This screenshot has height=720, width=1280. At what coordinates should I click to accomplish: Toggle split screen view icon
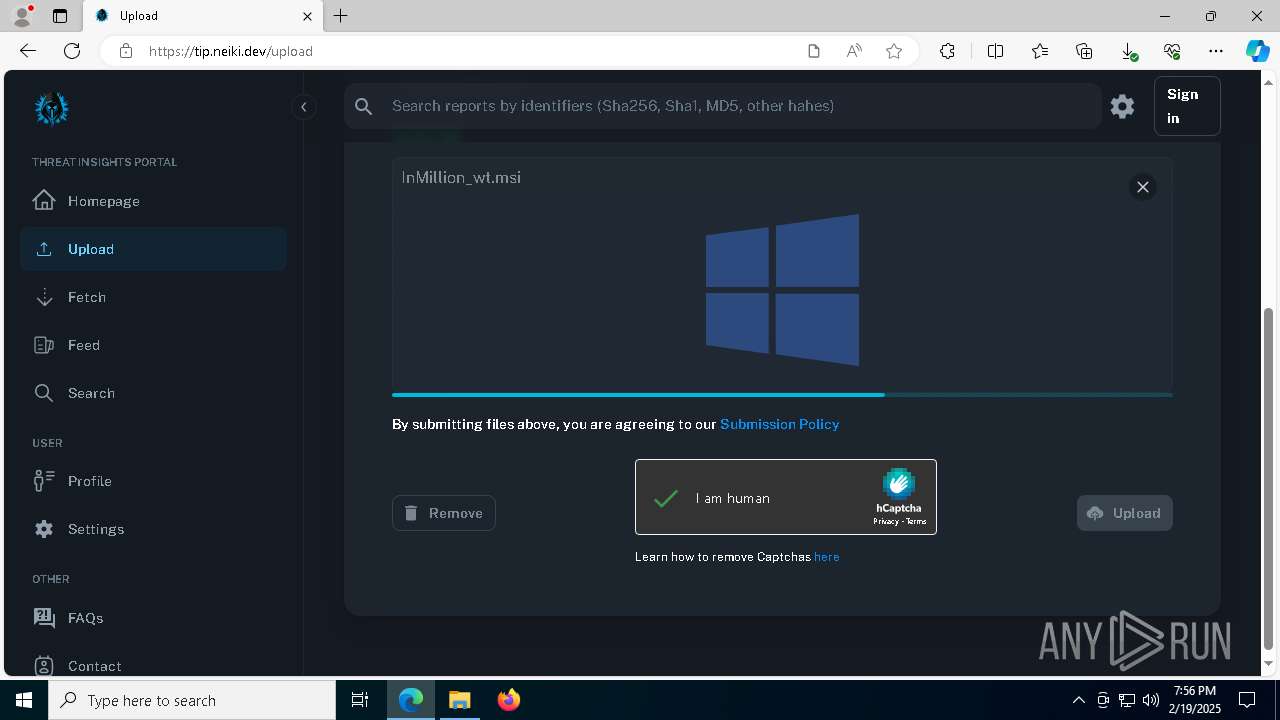tap(995, 51)
